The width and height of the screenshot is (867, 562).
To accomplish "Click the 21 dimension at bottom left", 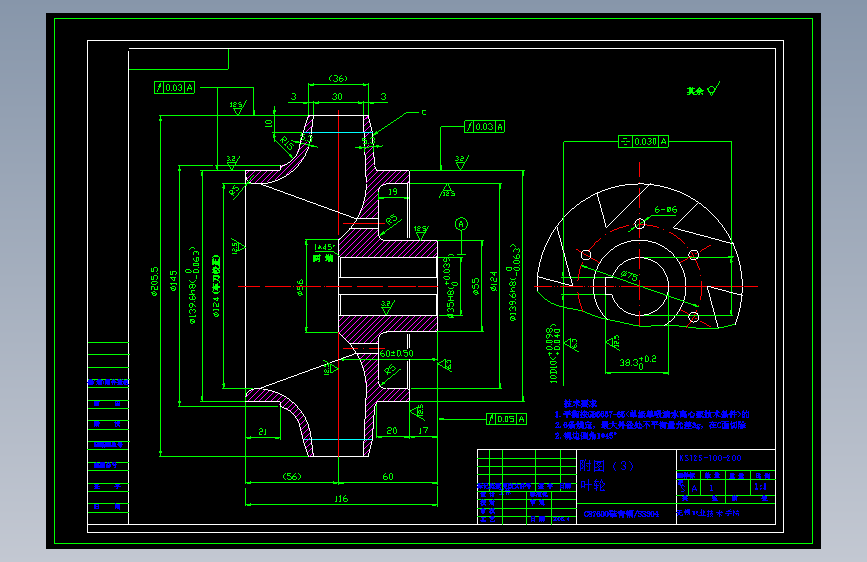I will click(263, 431).
